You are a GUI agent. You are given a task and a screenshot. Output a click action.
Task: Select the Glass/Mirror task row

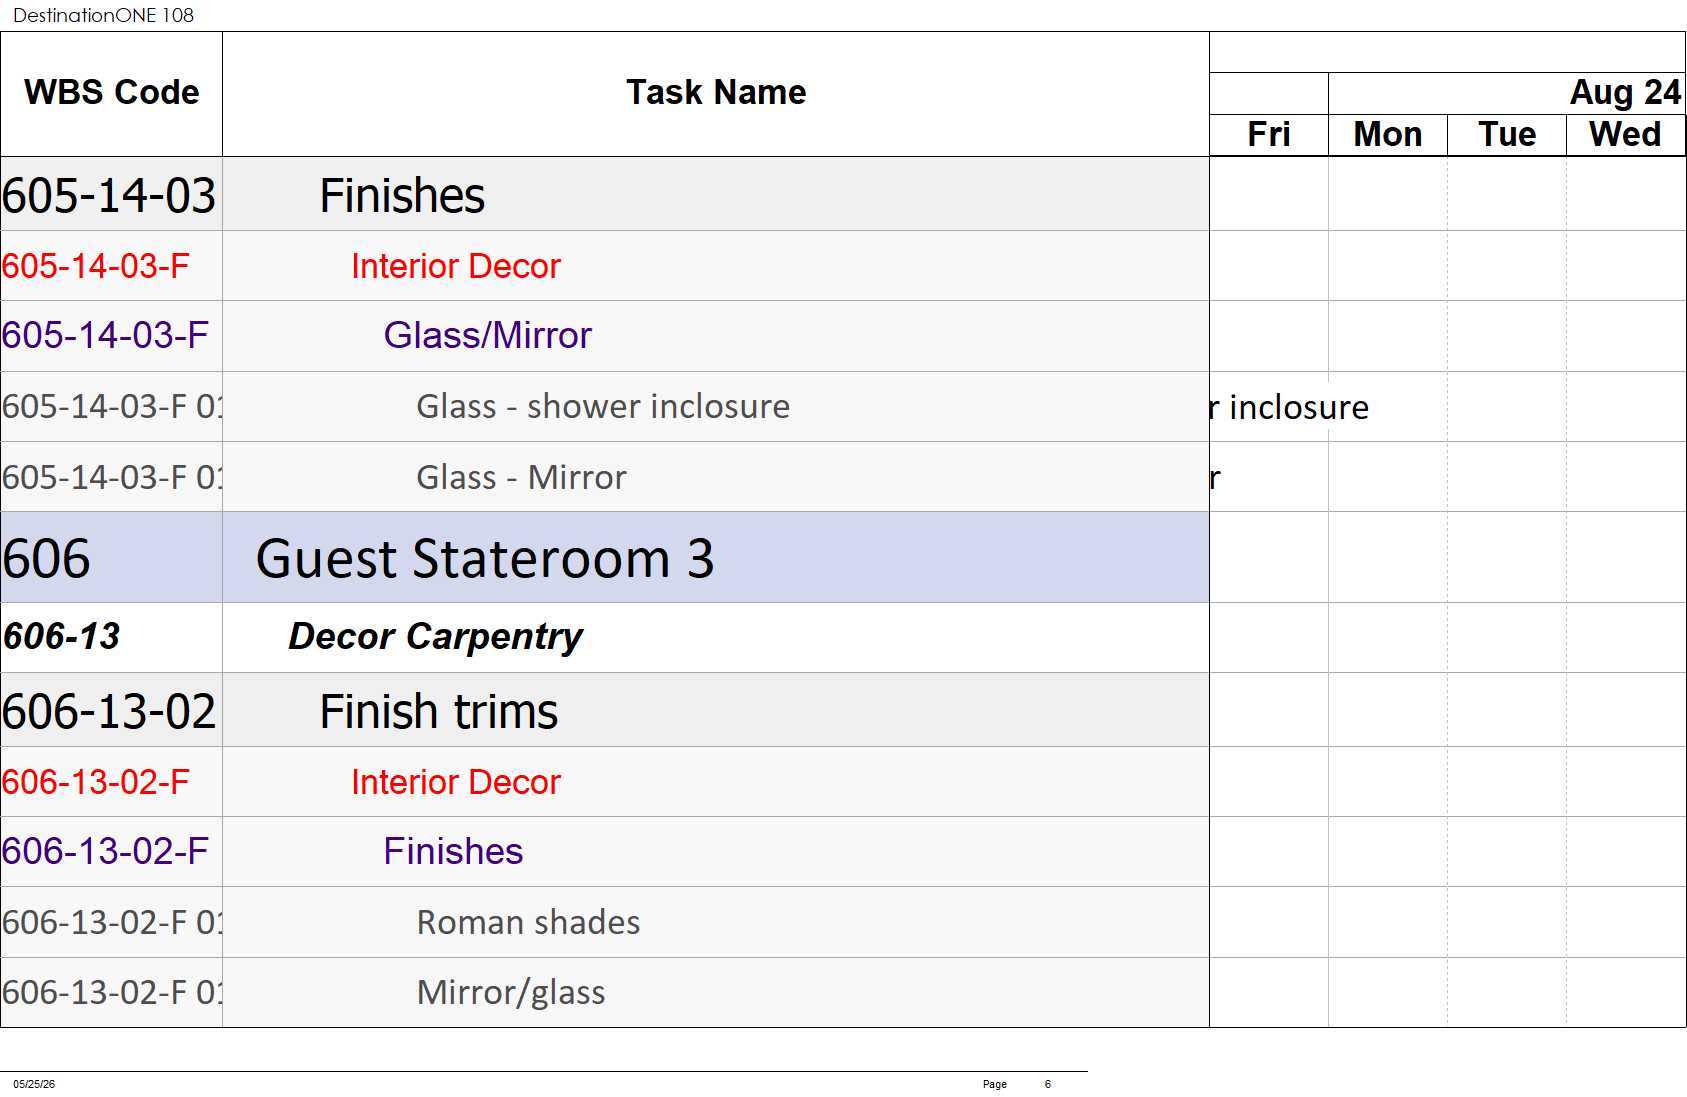click(x=605, y=336)
